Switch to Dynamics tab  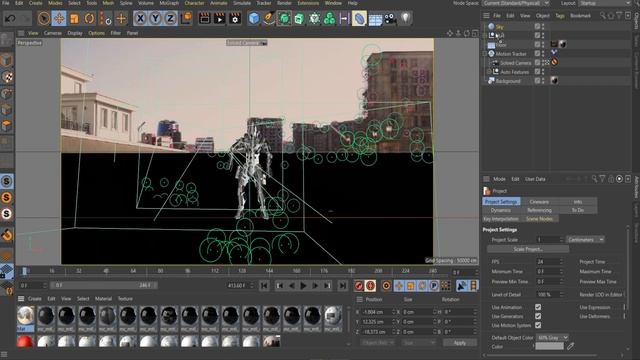tap(501, 210)
